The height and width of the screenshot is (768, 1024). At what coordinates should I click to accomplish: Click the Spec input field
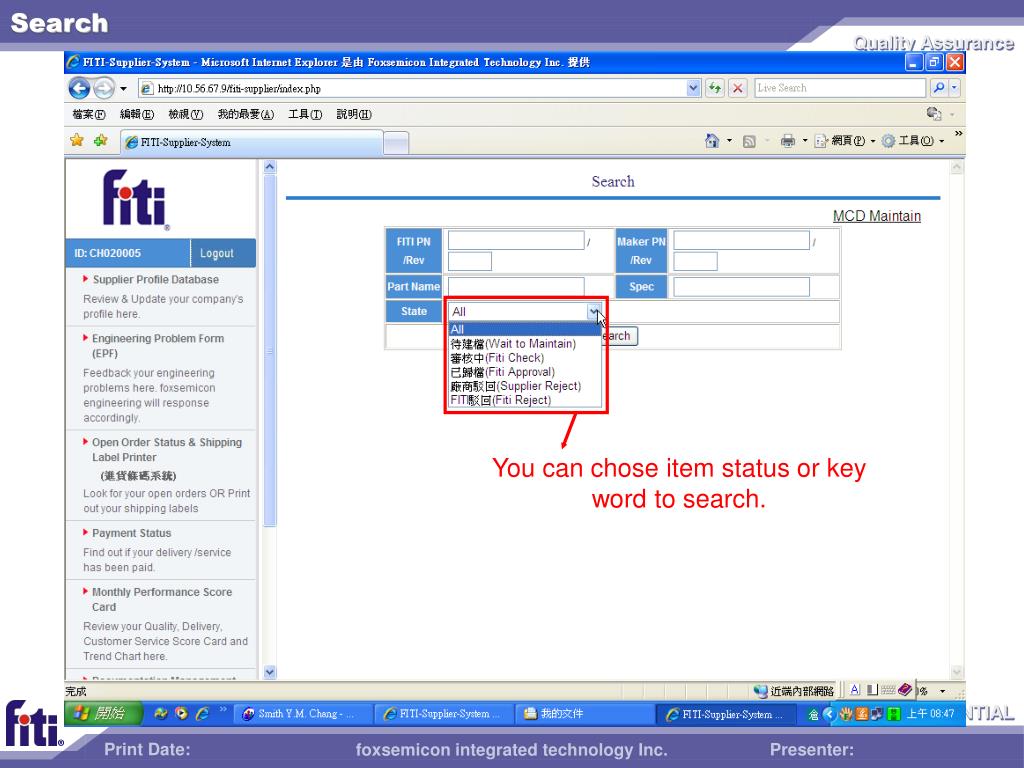(741, 287)
